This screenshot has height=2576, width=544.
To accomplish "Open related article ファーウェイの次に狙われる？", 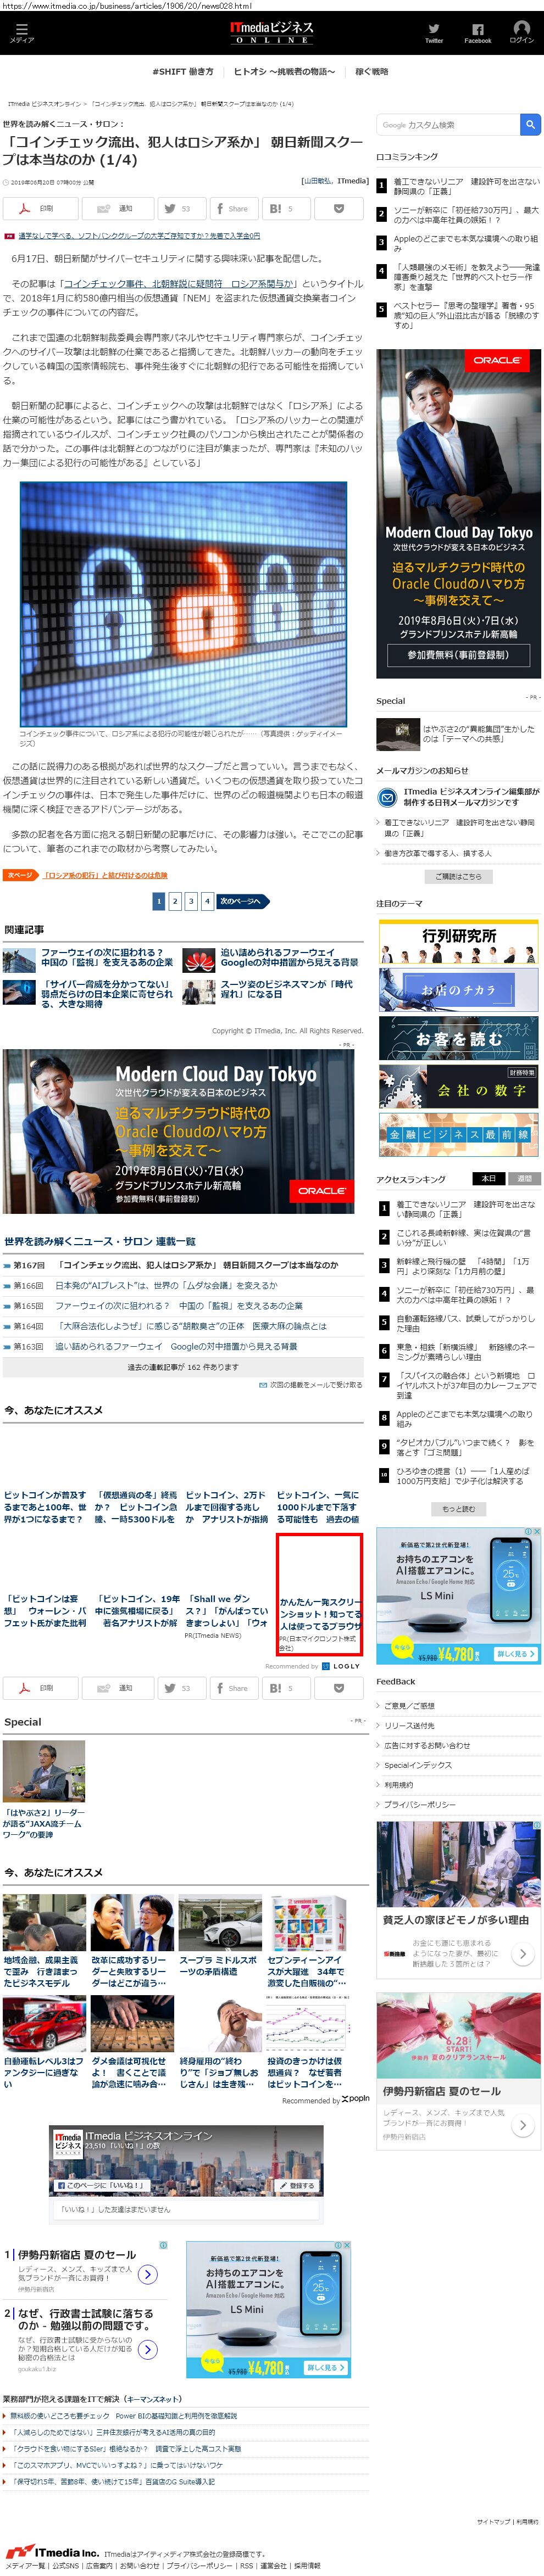I will (x=106, y=957).
